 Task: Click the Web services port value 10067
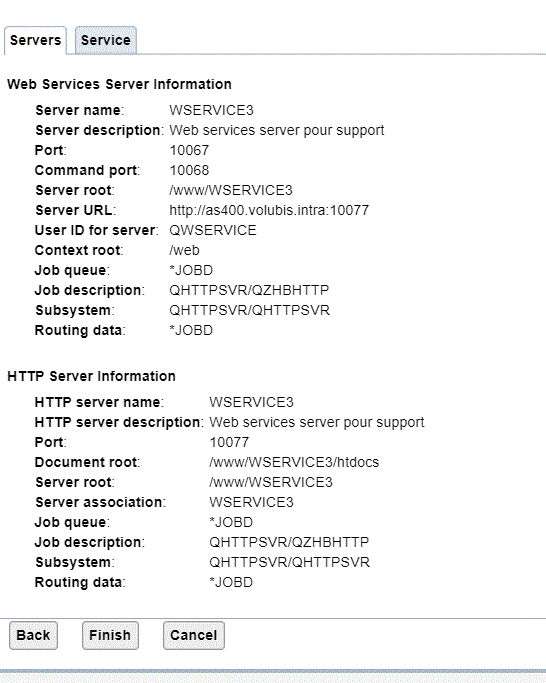pyautogui.click(x=189, y=150)
